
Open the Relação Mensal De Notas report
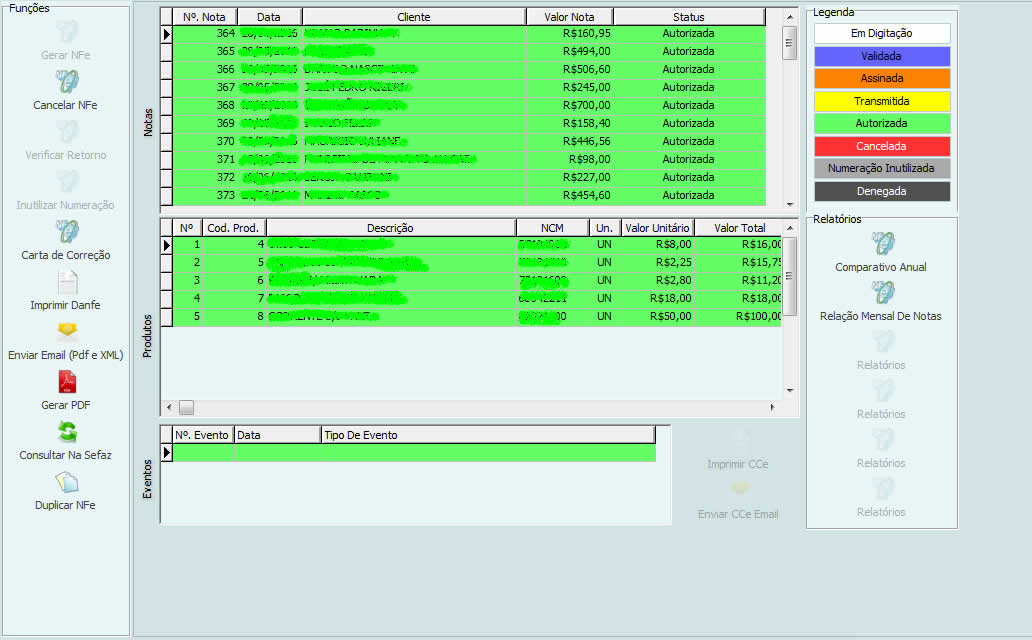(x=881, y=293)
